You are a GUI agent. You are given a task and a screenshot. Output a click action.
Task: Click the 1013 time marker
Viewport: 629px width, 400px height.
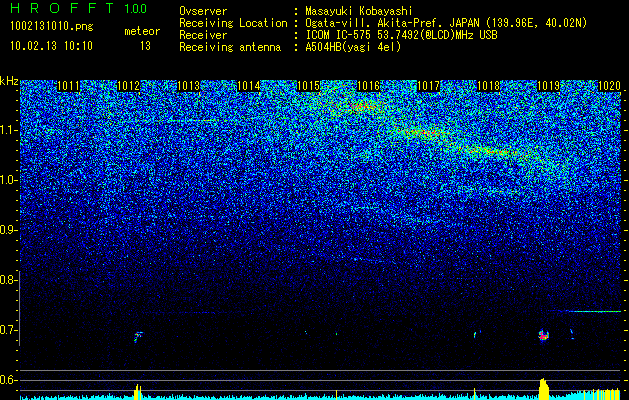(189, 86)
